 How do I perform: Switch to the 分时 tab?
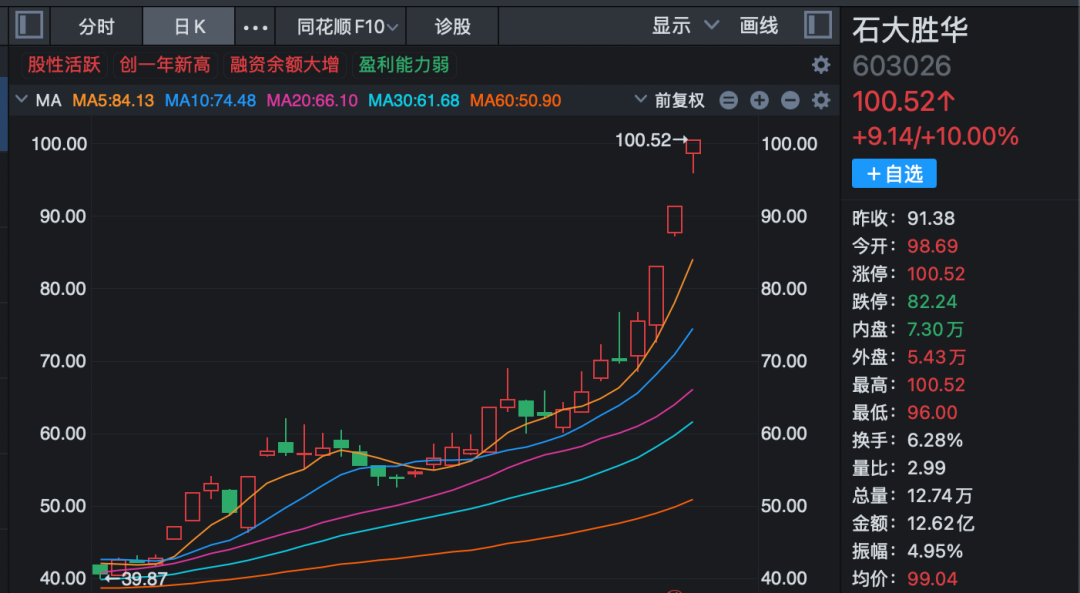[96, 26]
